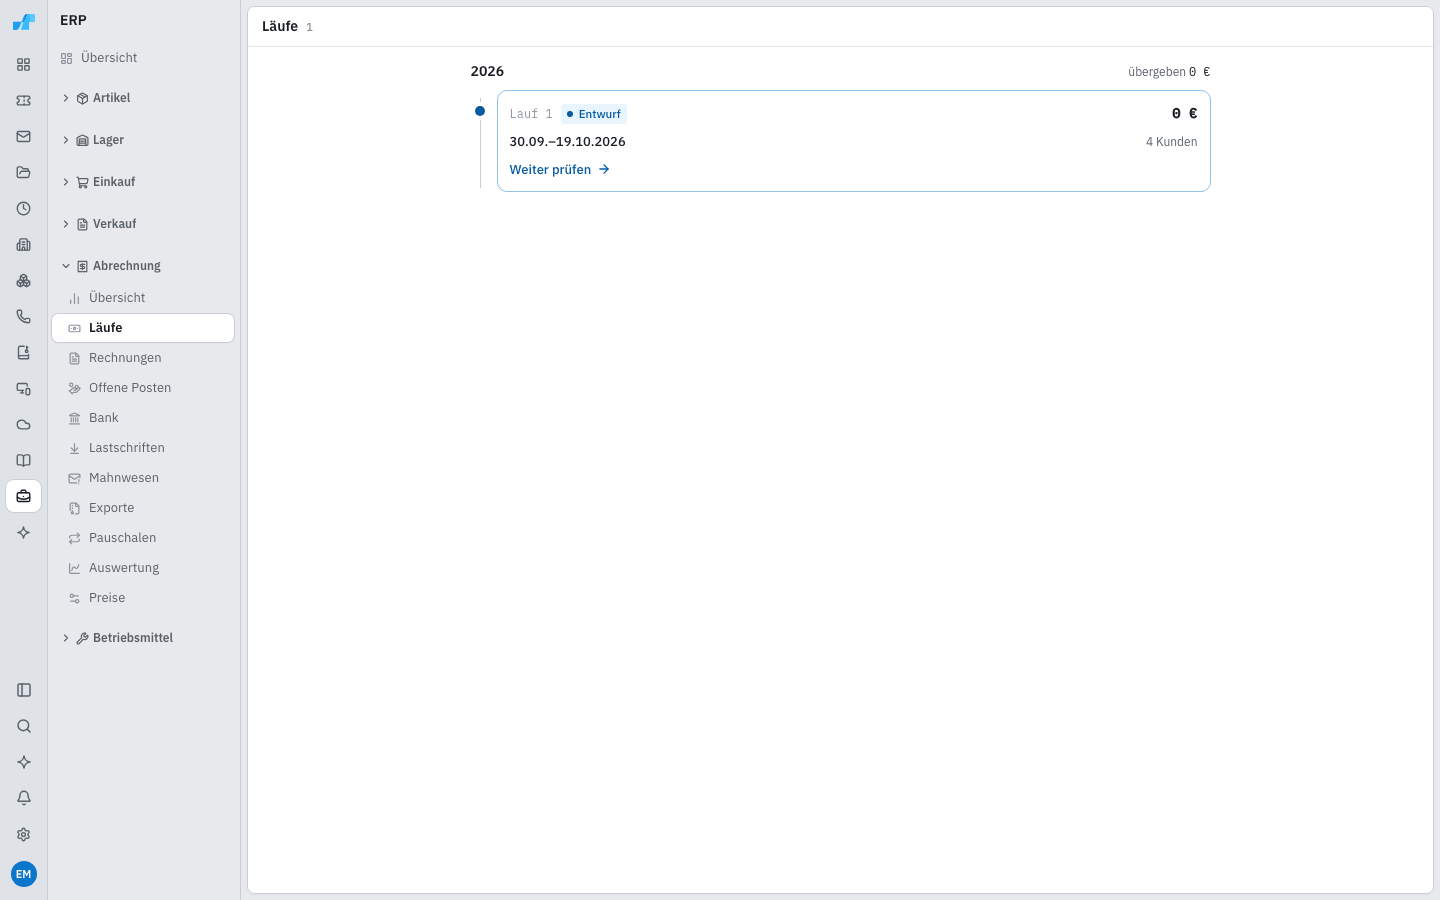Image resolution: width=1440 pixels, height=900 pixels.
Task: Click the EM user avatar
Action: tap(24, 874)
